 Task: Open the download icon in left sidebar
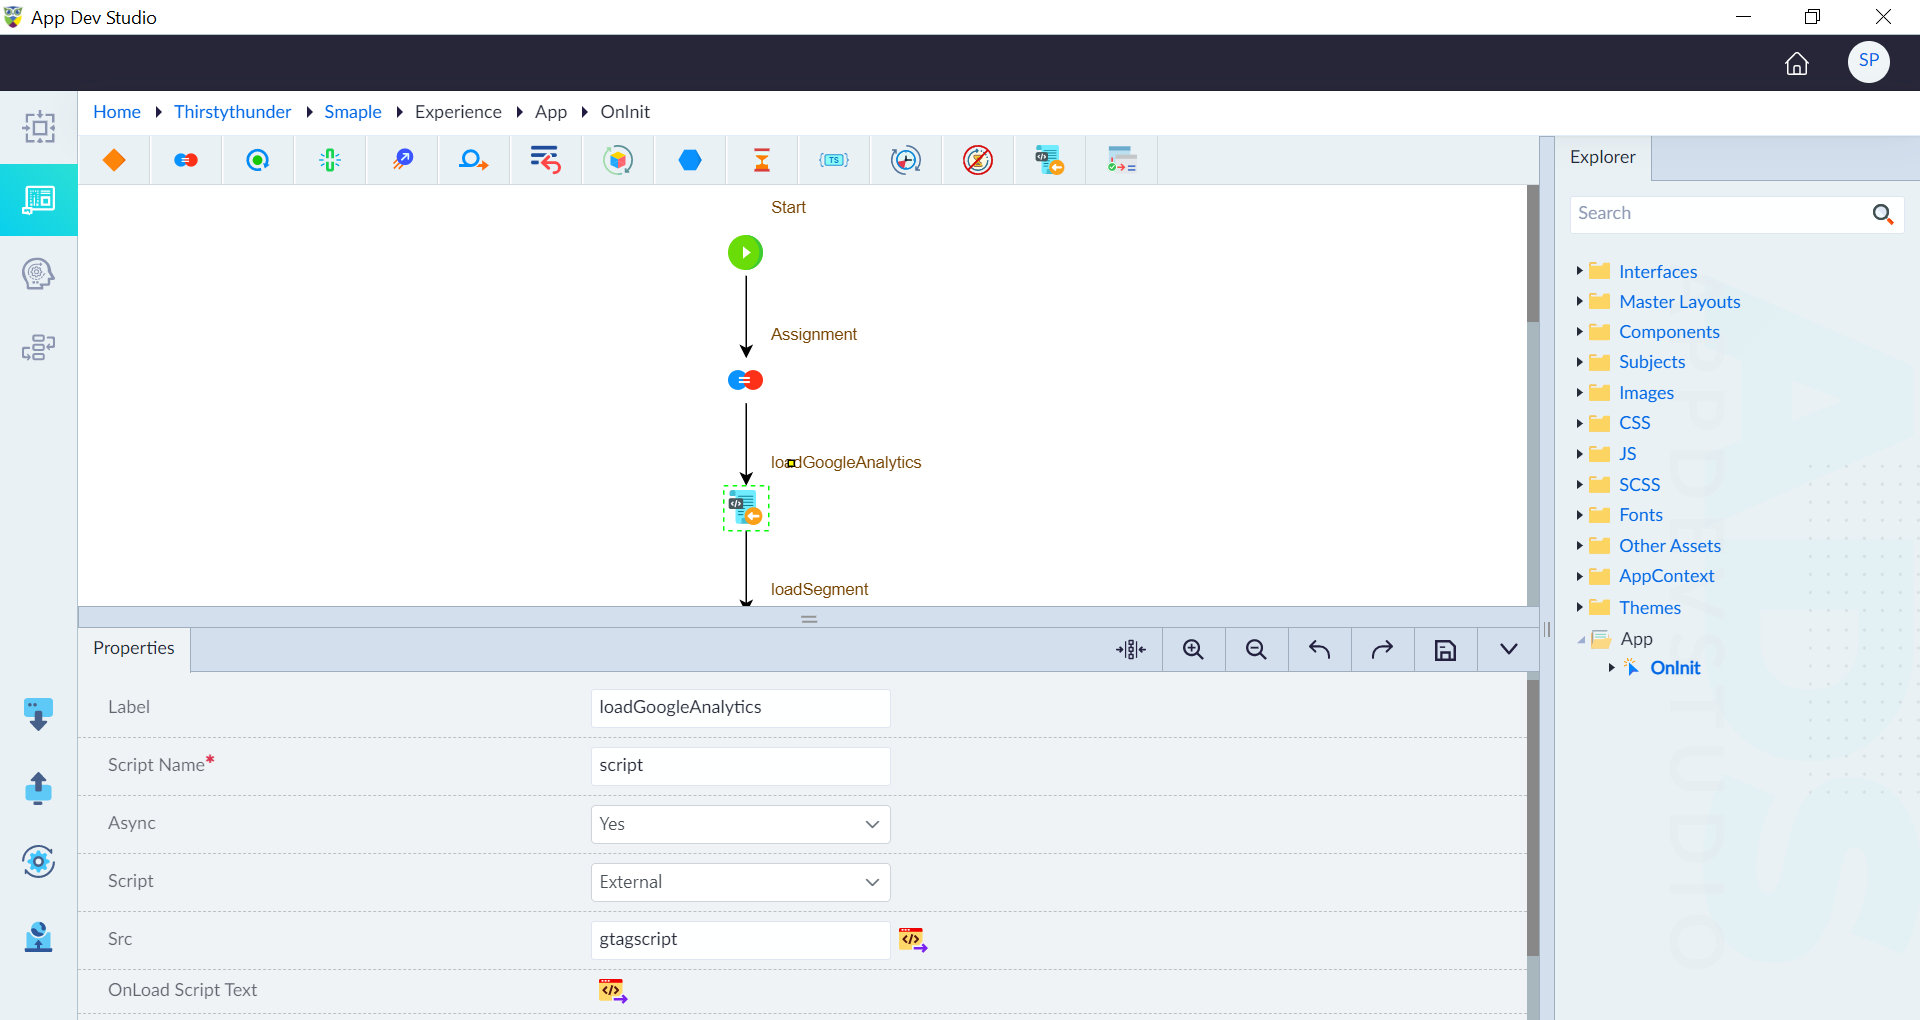(x=38, y=714)
